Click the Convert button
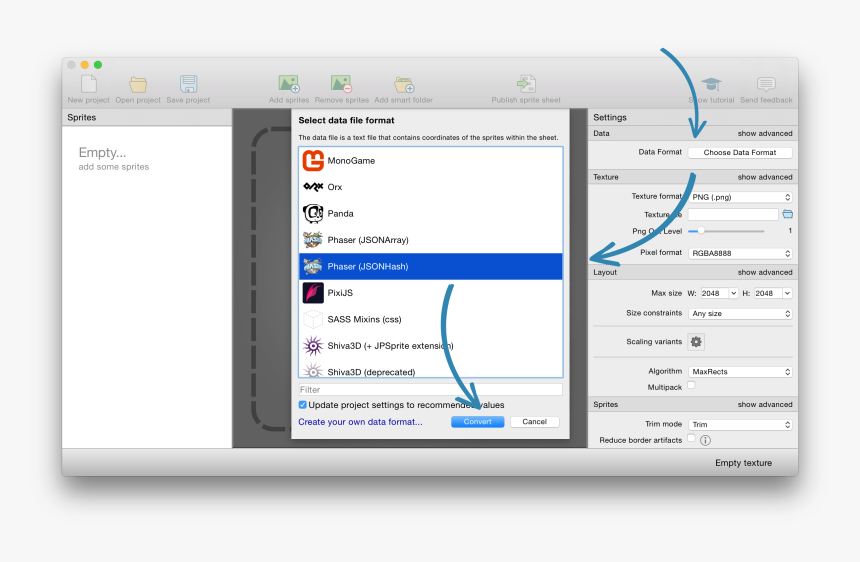860x562 pixels. (x=478, y=422)
